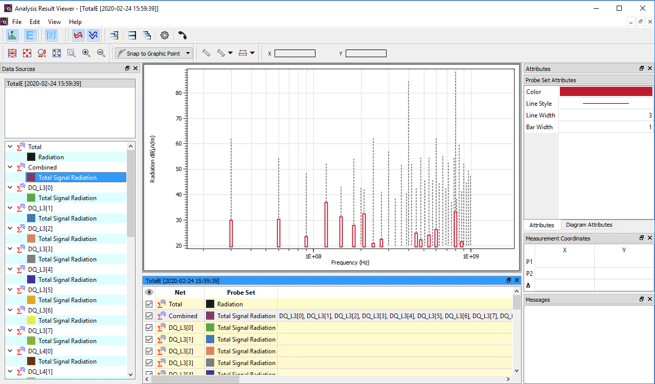
Task: Click the eye visibility column header
Action: tap(149, 292)
